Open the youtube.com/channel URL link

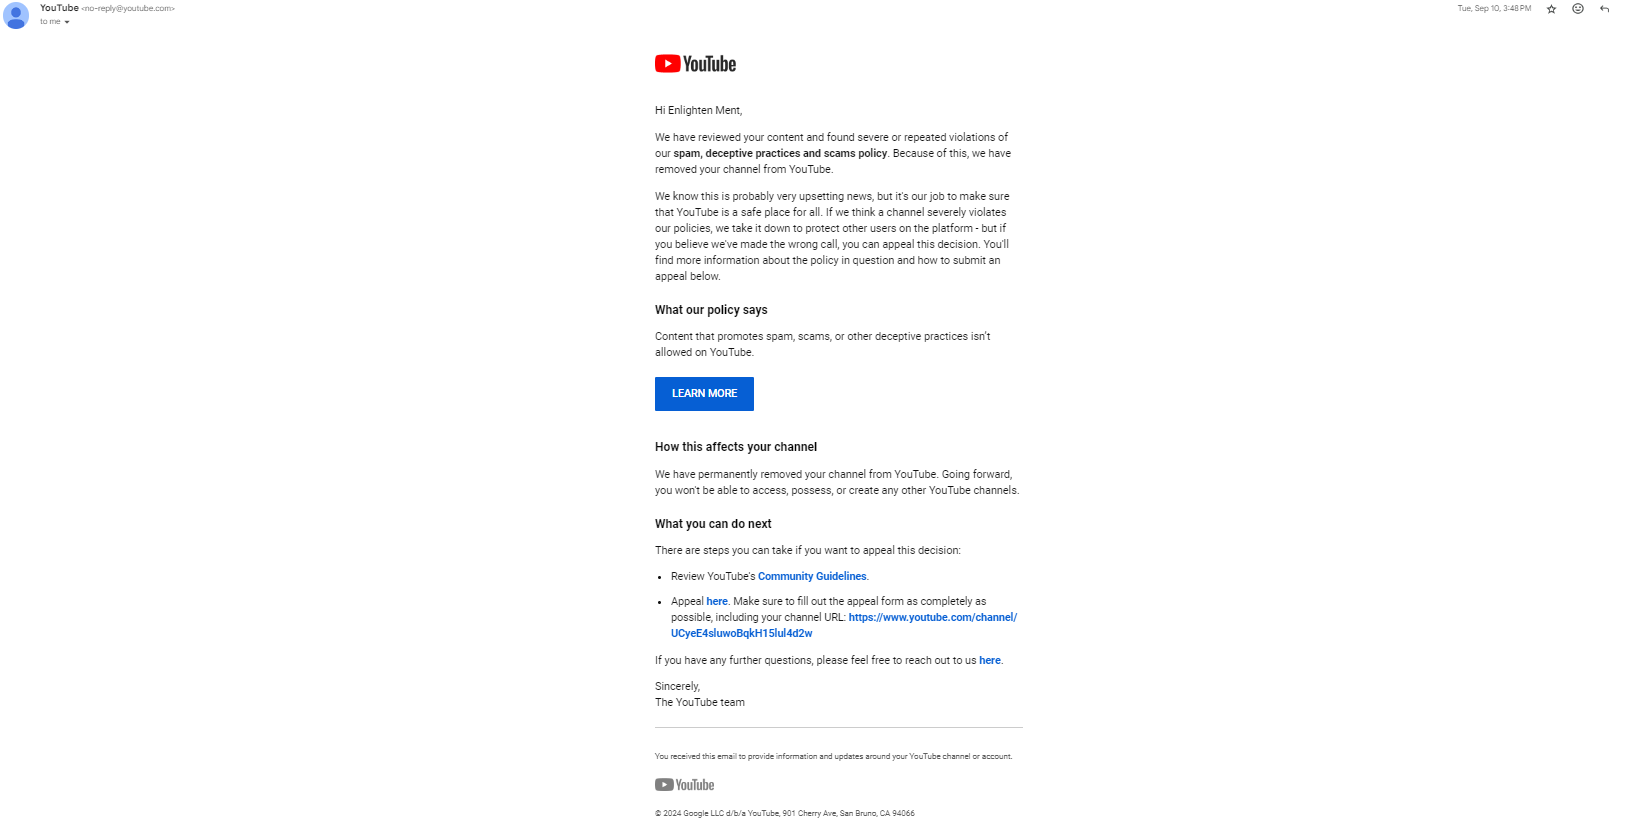(844, 626)
